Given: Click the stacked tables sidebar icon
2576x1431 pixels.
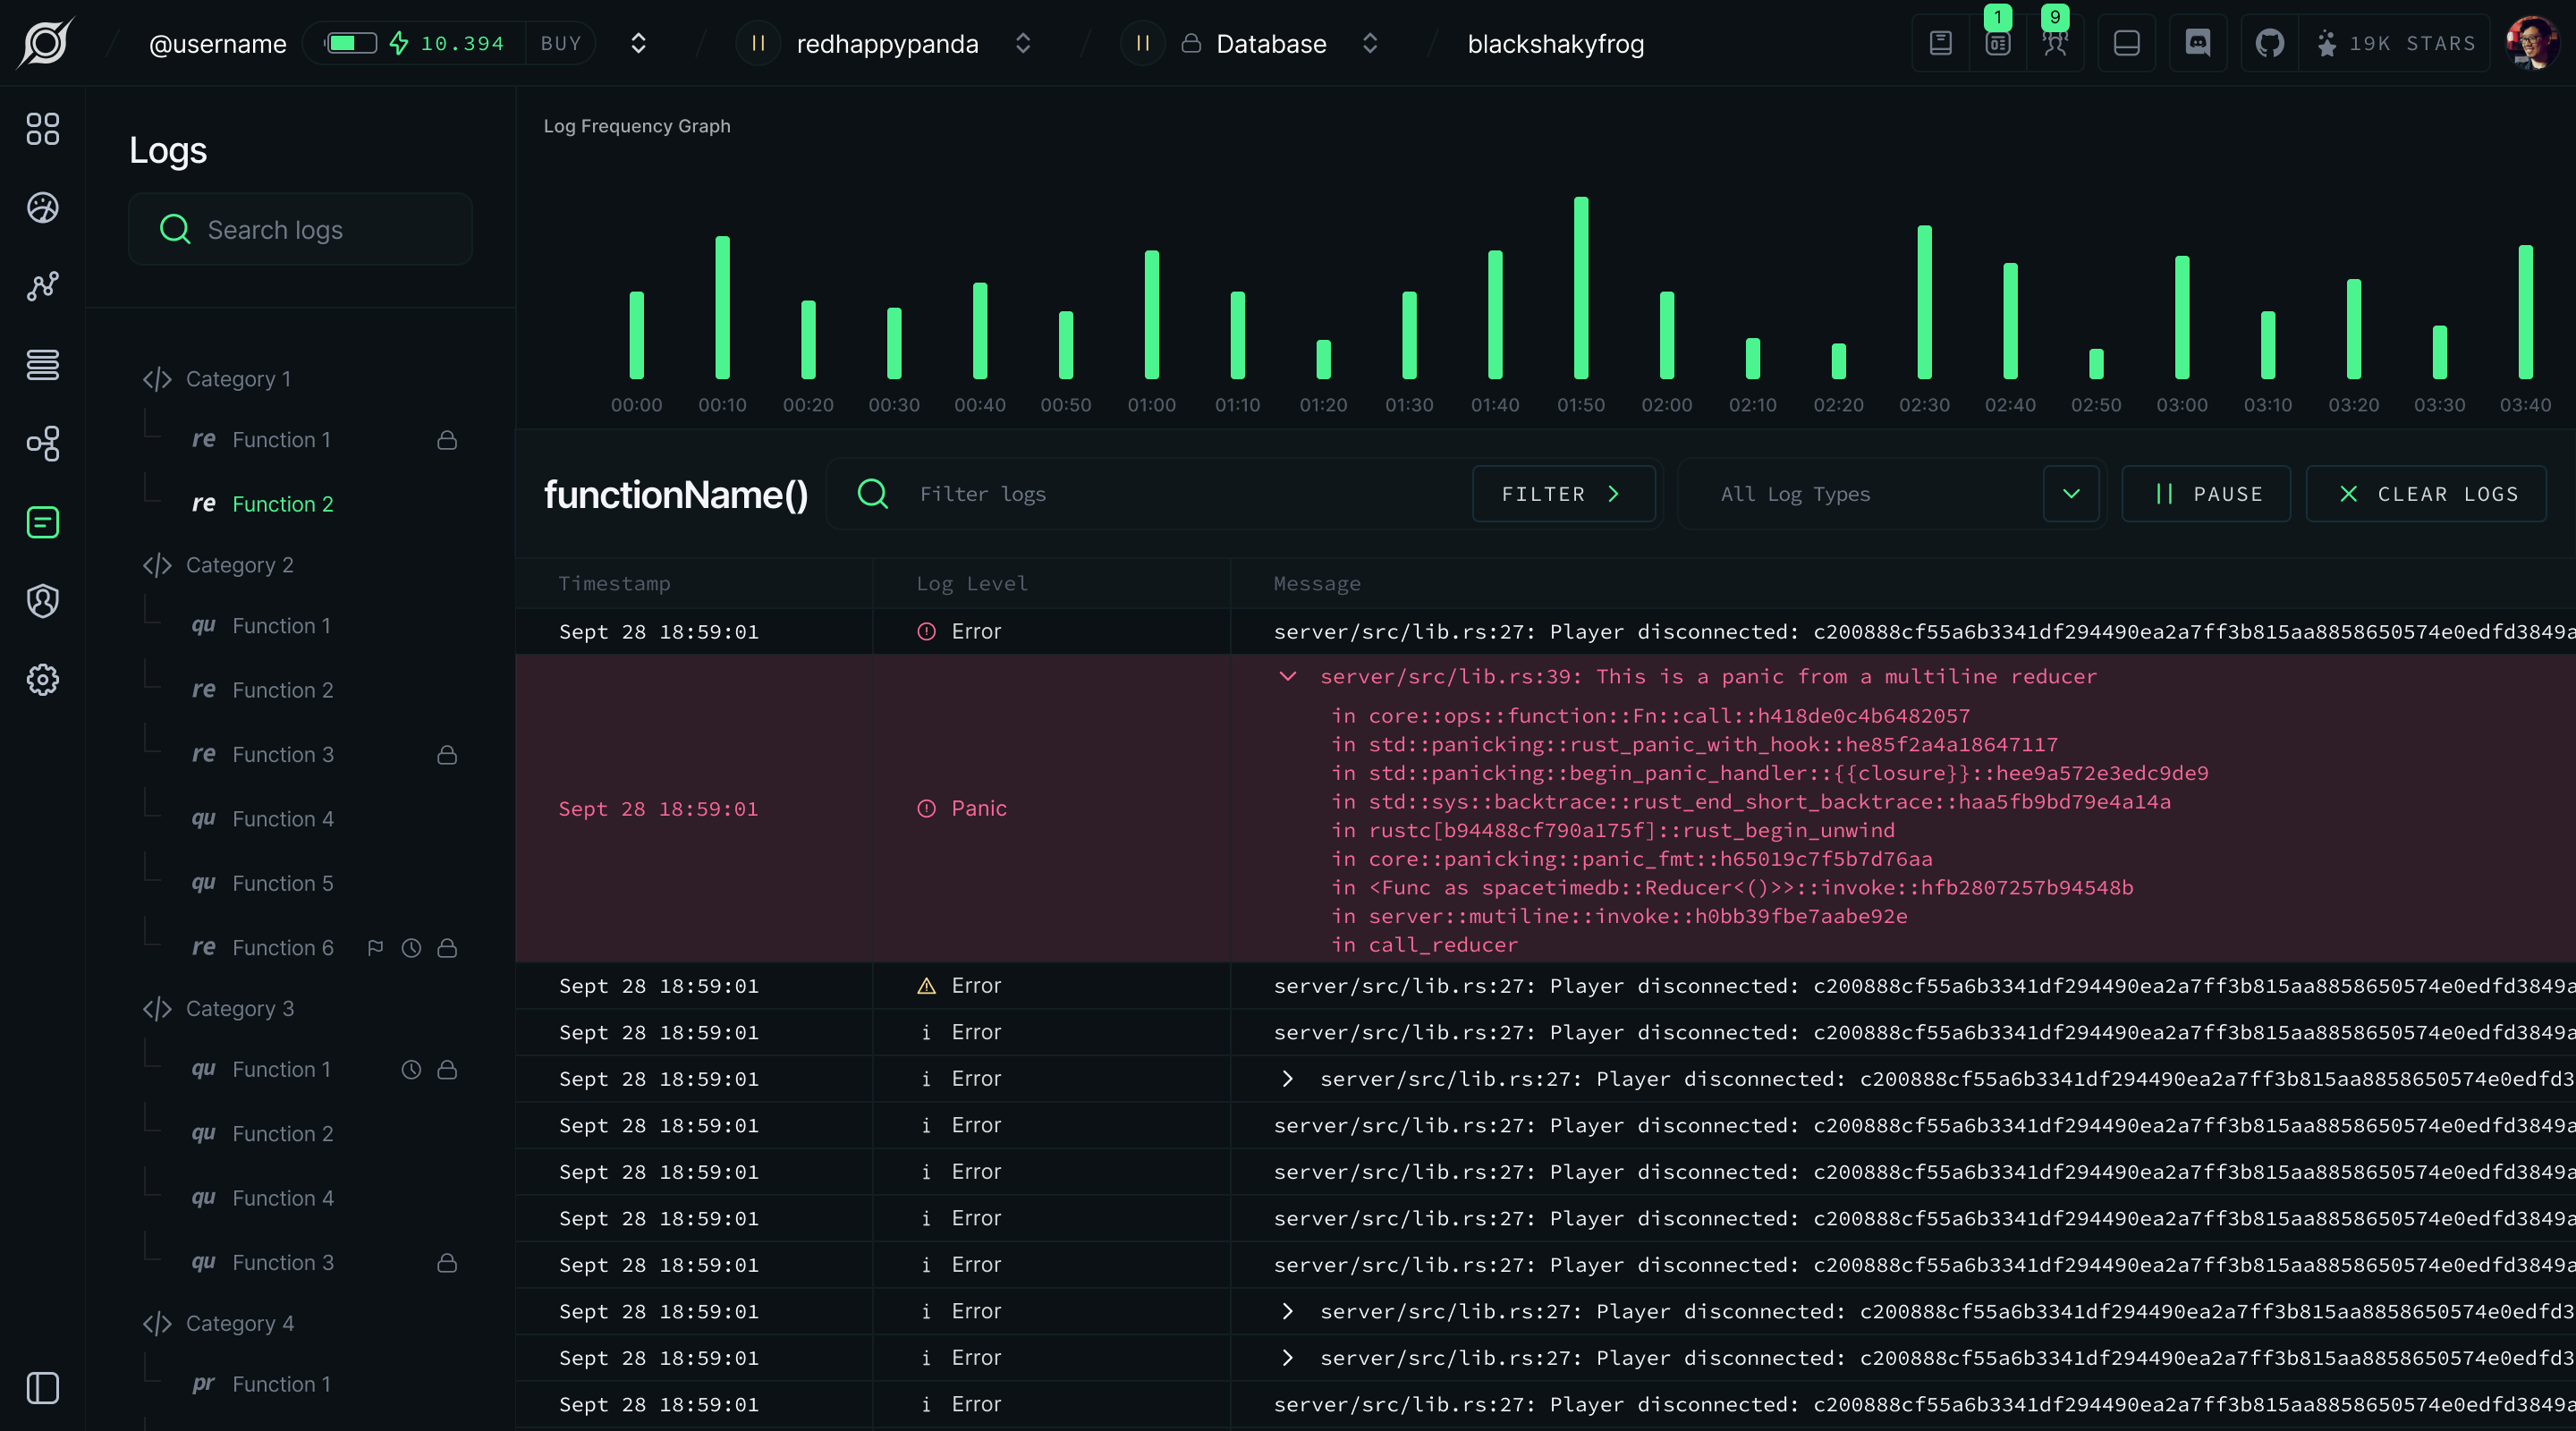Looking at the screenshot, I should coord(42,365).
